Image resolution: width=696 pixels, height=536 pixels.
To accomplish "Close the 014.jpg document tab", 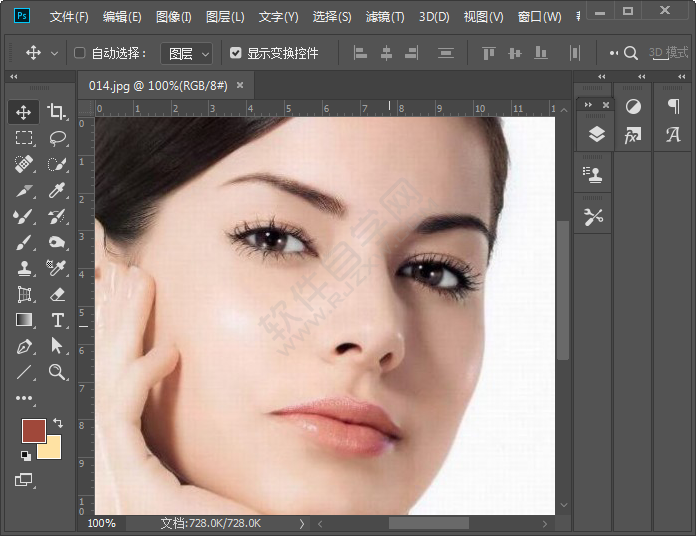I will (240, 86).
